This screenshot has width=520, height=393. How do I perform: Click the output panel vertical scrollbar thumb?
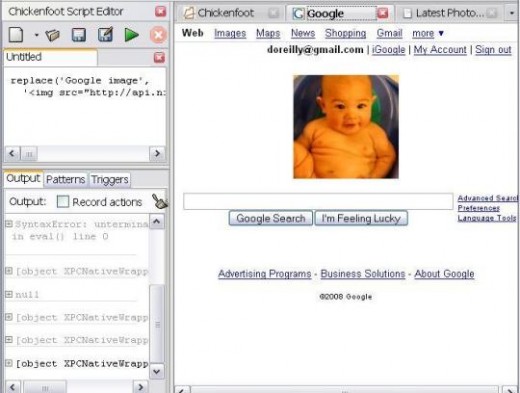tap(157, 324)
